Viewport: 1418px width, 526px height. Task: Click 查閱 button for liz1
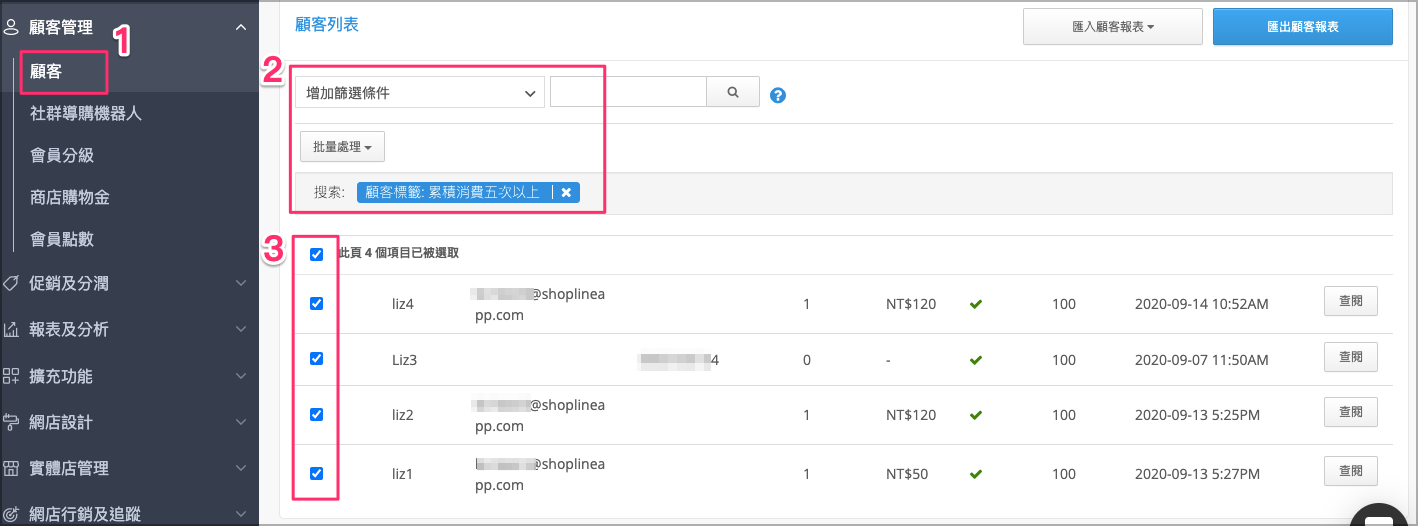point(1350,471)
